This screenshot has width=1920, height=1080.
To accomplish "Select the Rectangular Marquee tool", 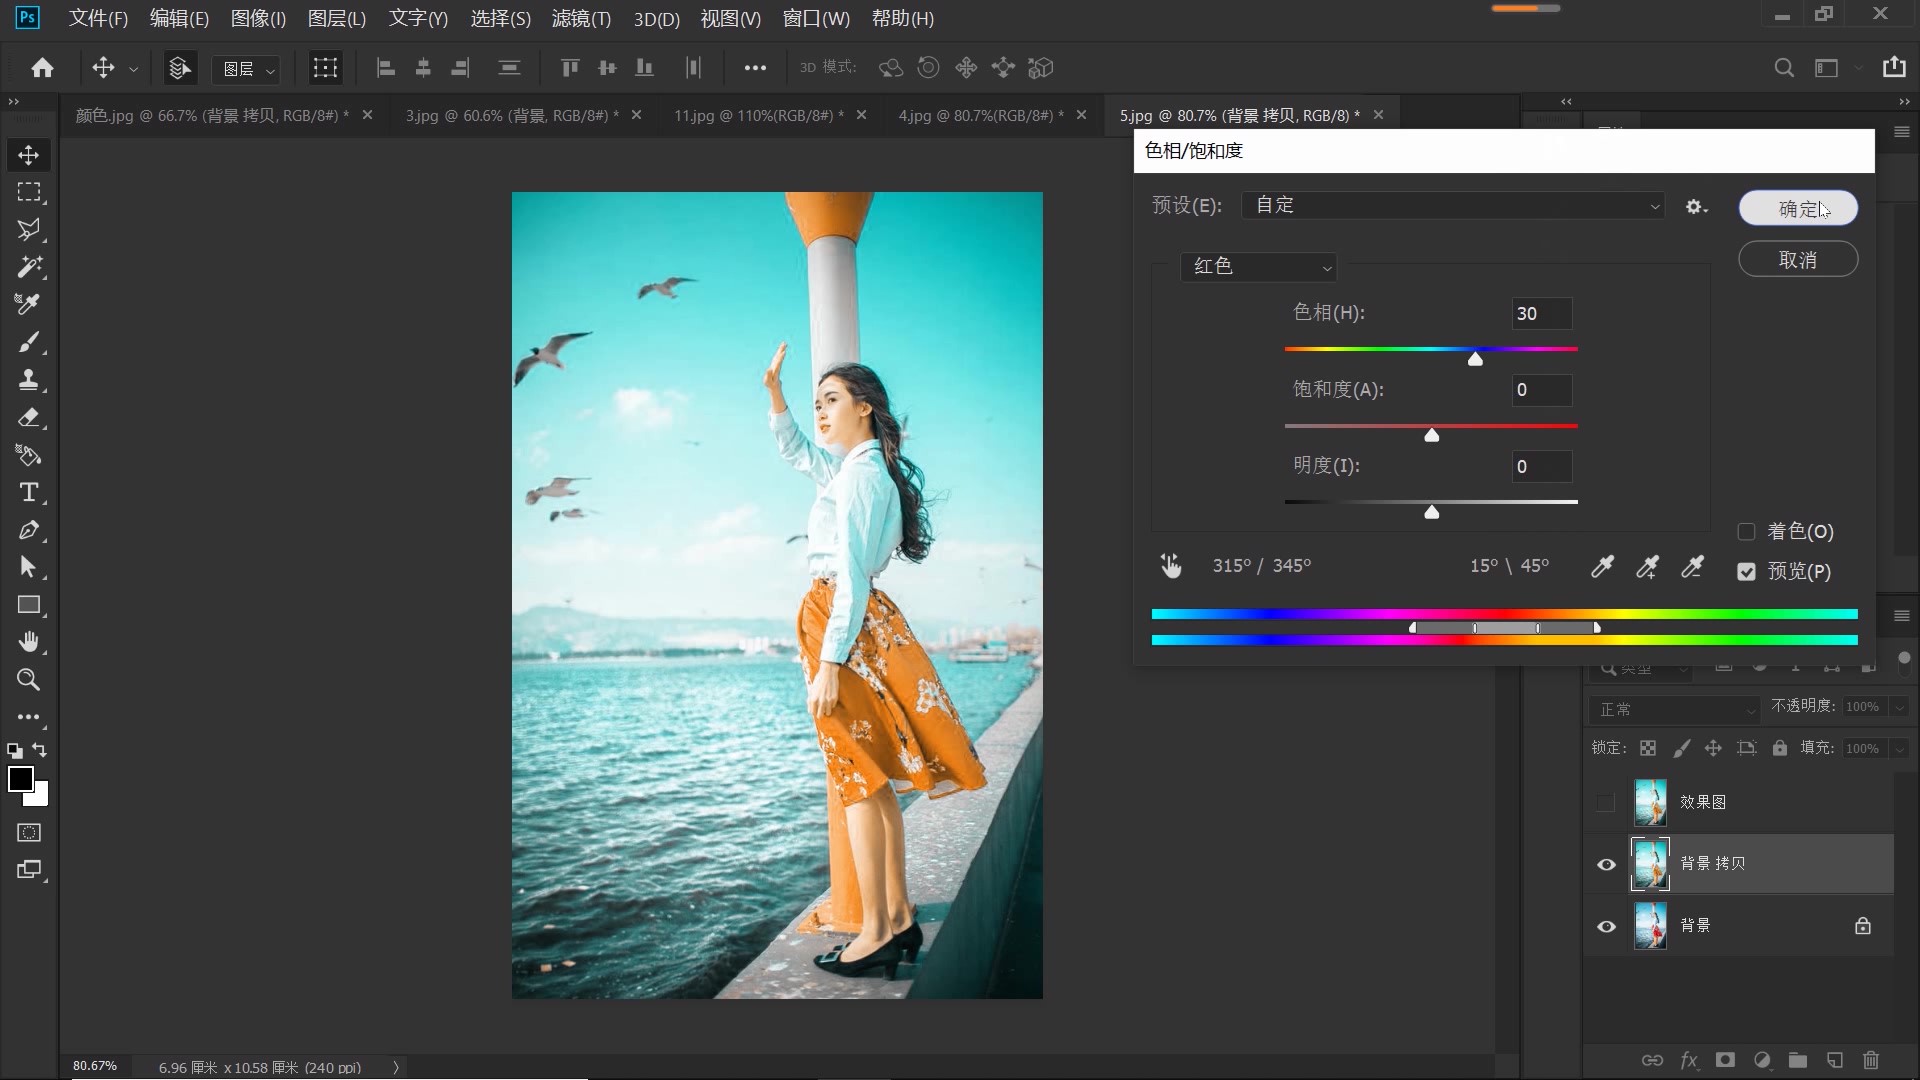I will pos(29,192).
